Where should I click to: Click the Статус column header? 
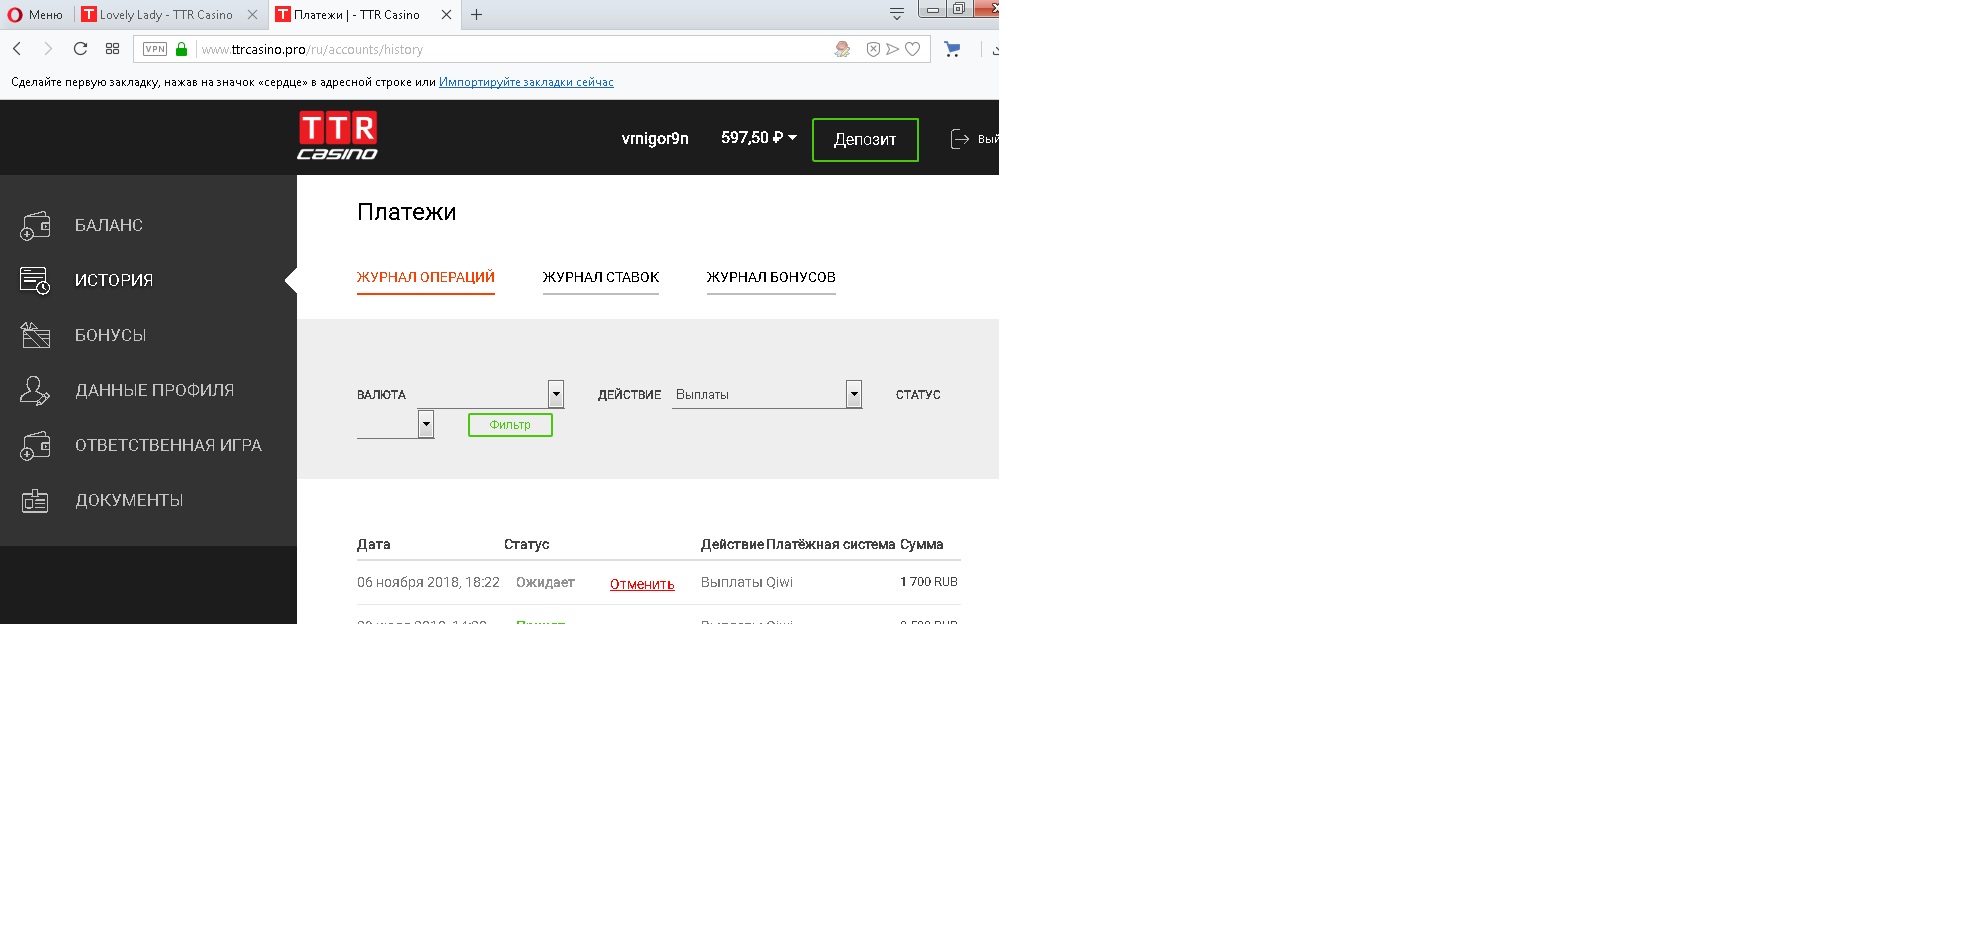pos(527,545)
